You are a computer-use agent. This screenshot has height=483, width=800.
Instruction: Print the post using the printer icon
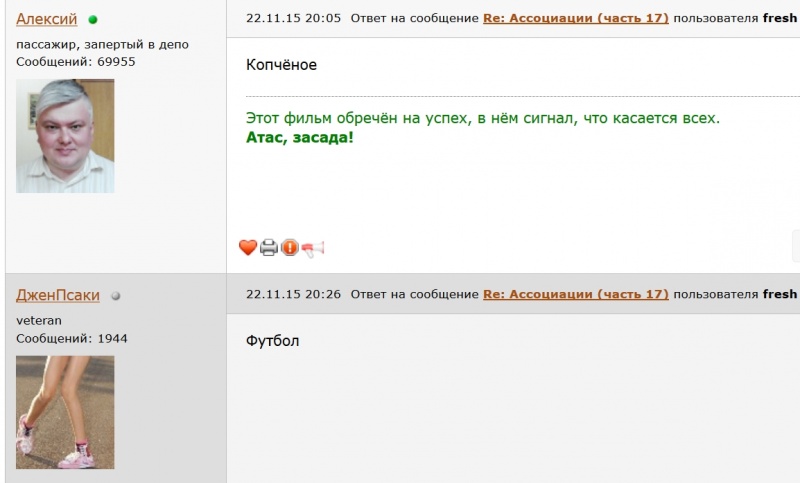click(x=269, y=247)
